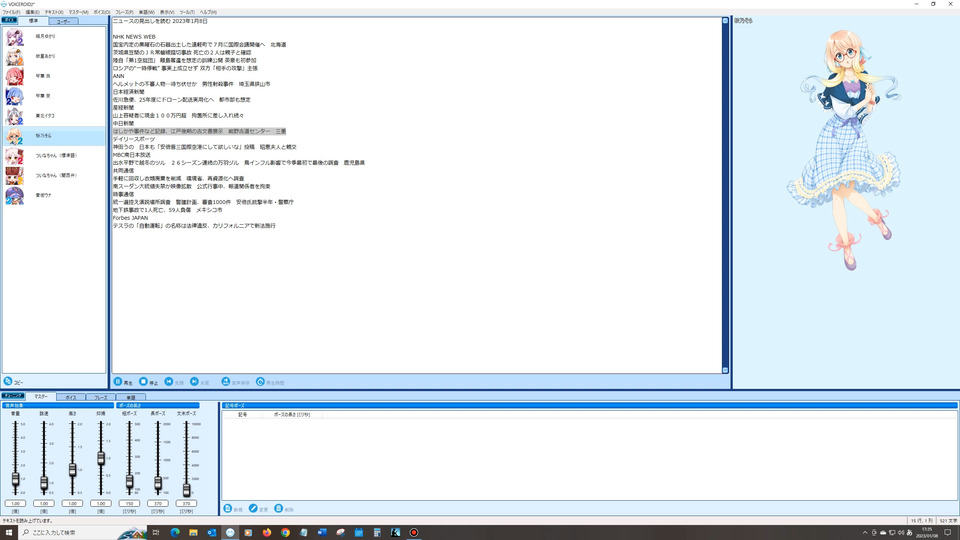Click the 短ポーズ slider handle

129,482
